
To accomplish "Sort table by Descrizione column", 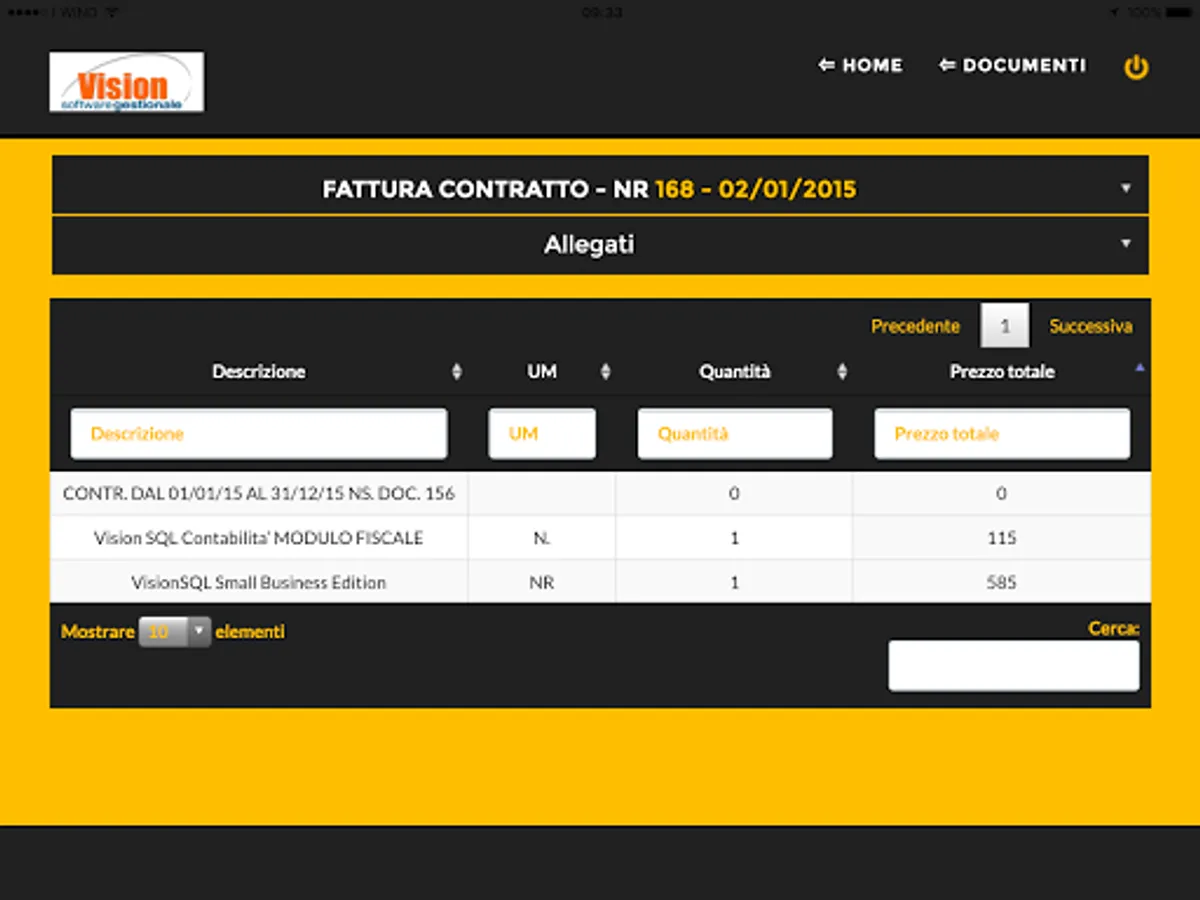I will [259, 372].
